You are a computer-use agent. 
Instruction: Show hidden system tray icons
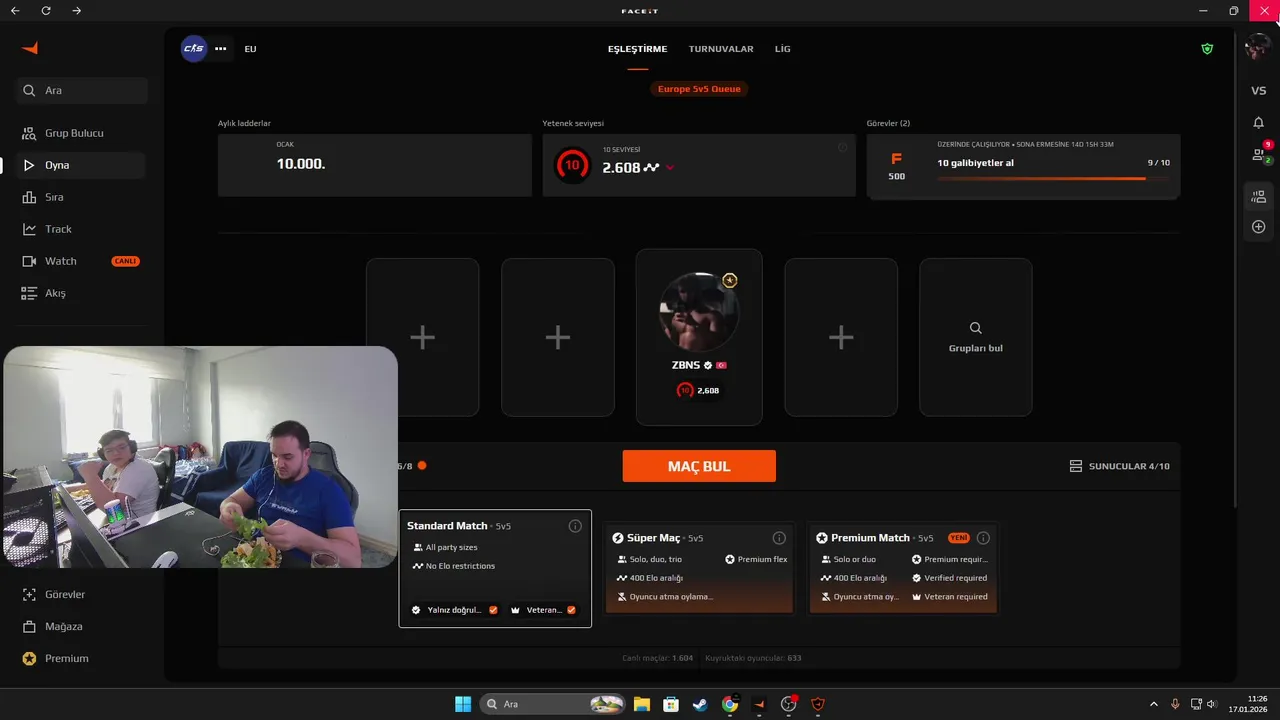coord(1153,704)
